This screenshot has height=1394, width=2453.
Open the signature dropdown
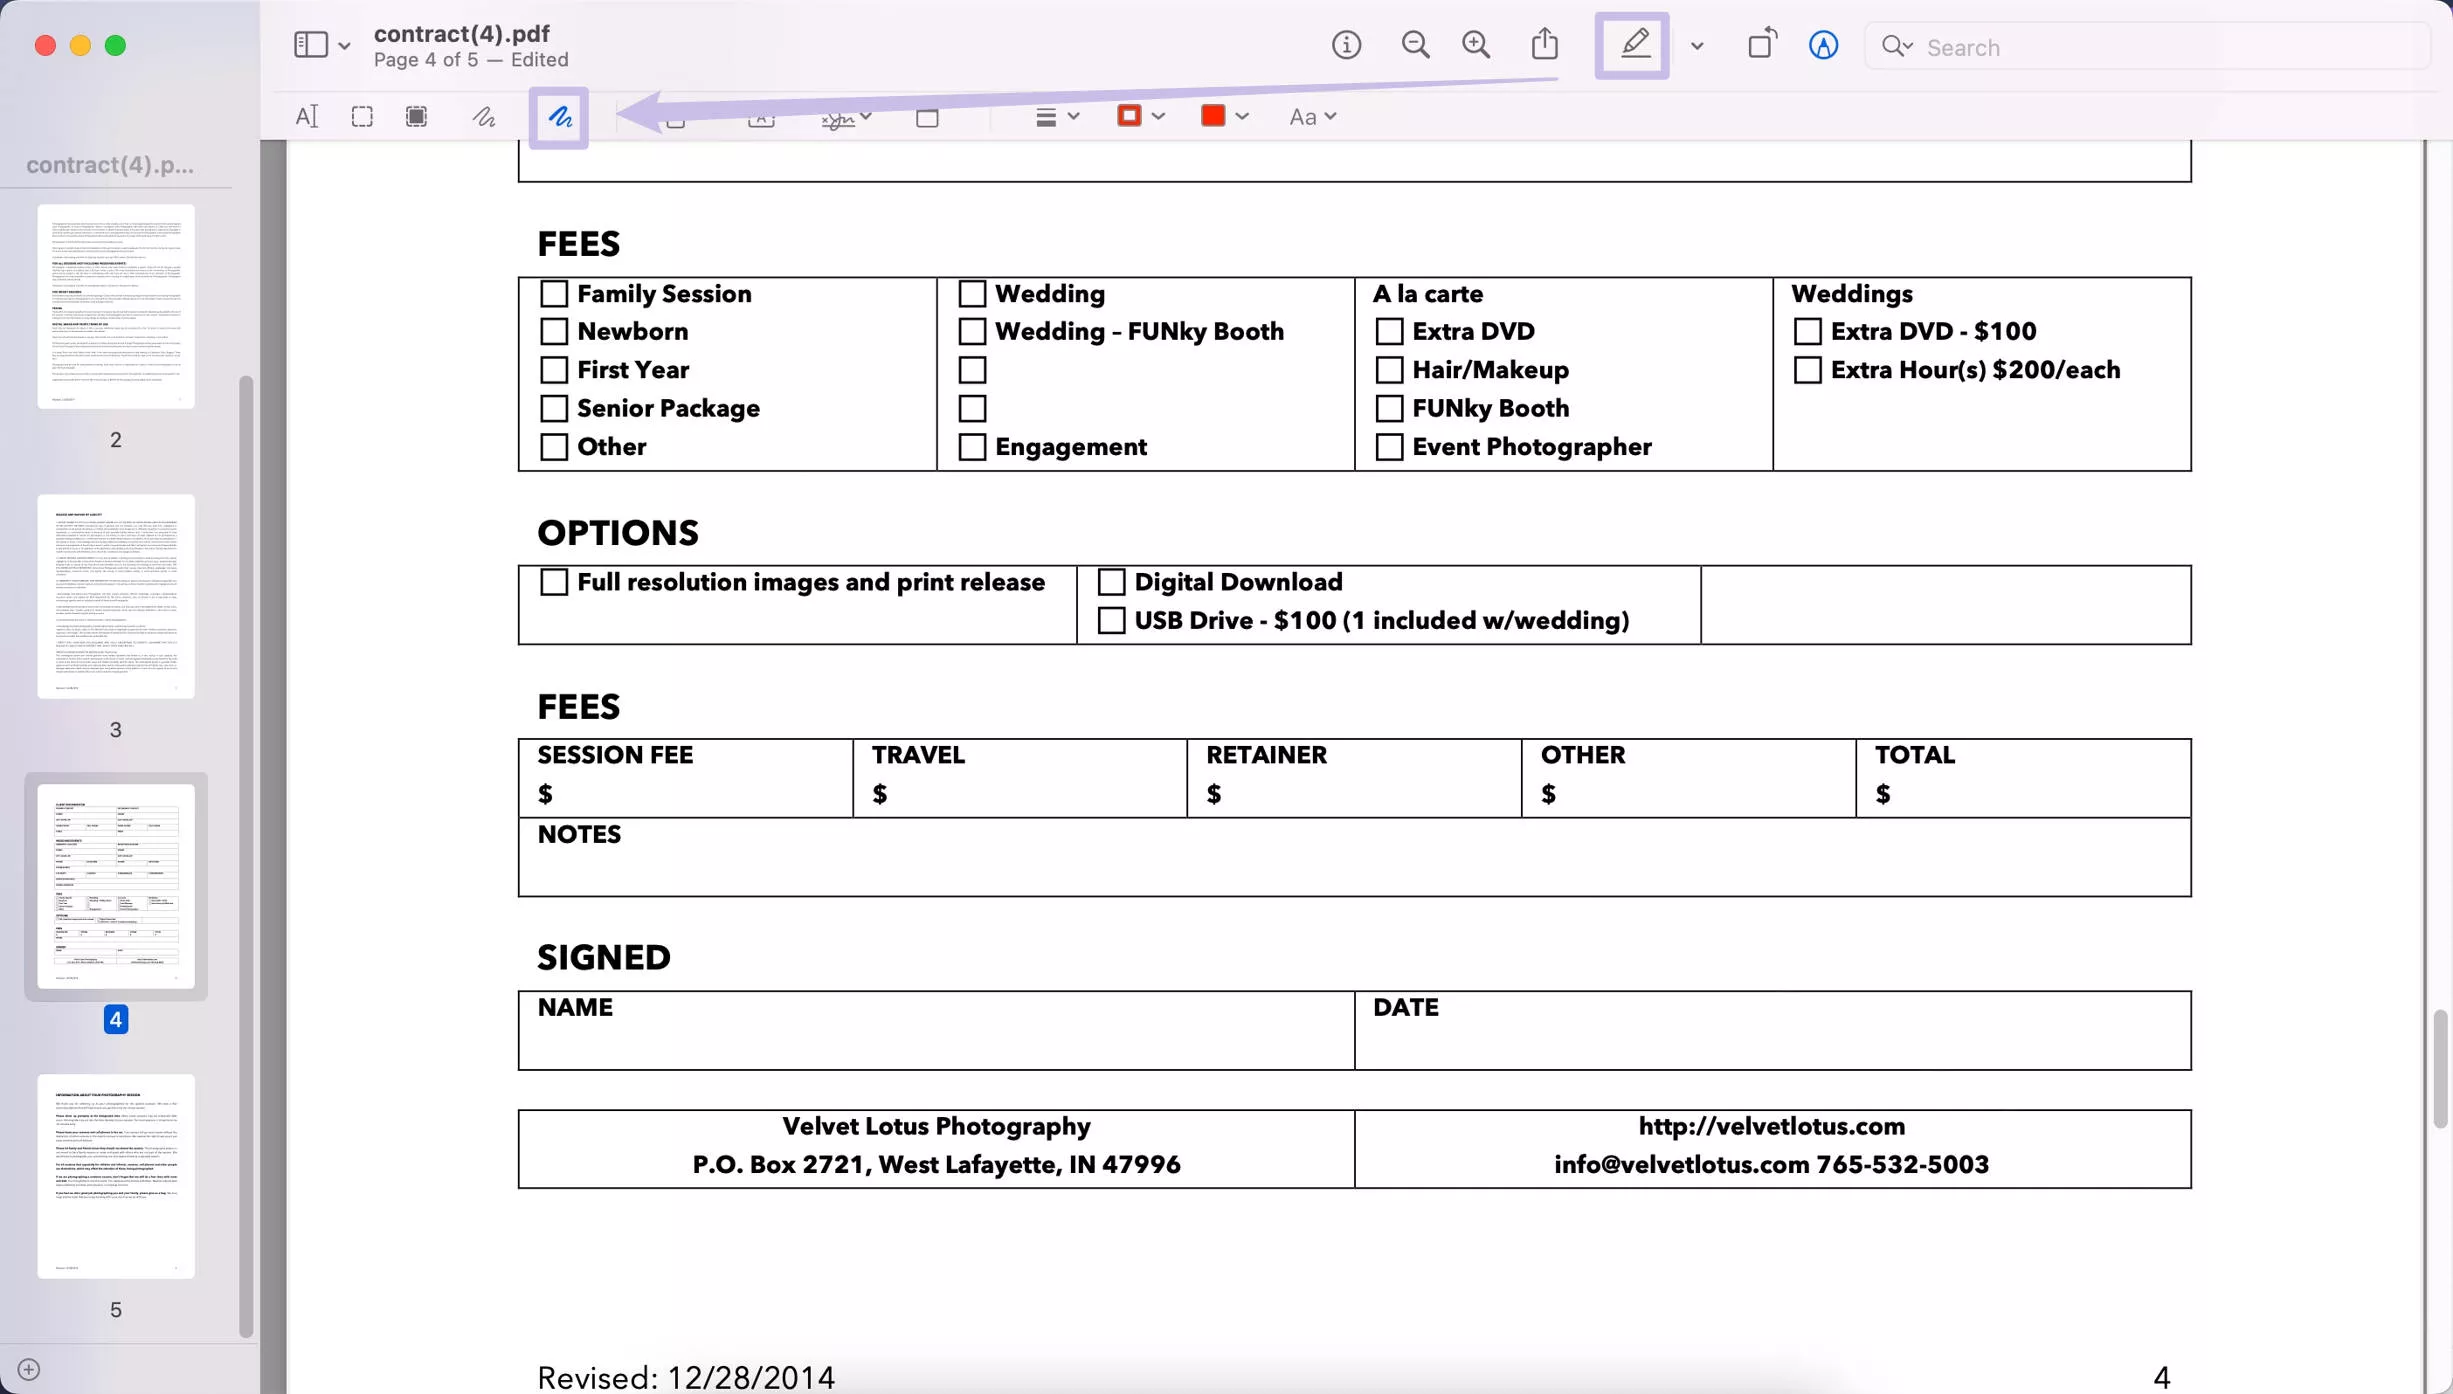point(866,116)
